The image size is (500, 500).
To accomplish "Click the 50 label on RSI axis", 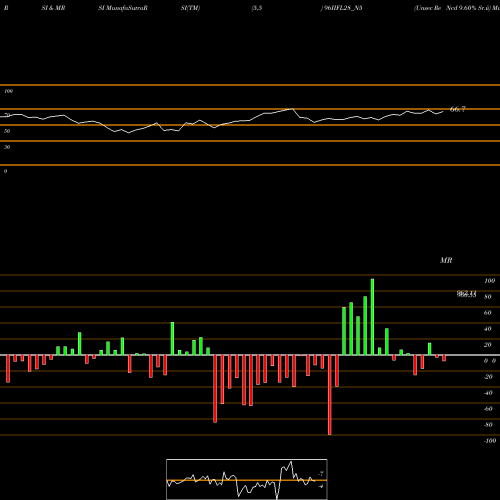I will (7, 131).
